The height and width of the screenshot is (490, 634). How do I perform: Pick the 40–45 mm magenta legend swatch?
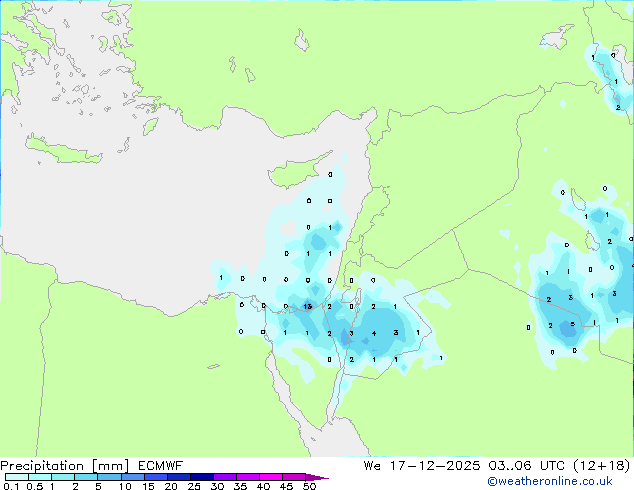click(271, 477)
